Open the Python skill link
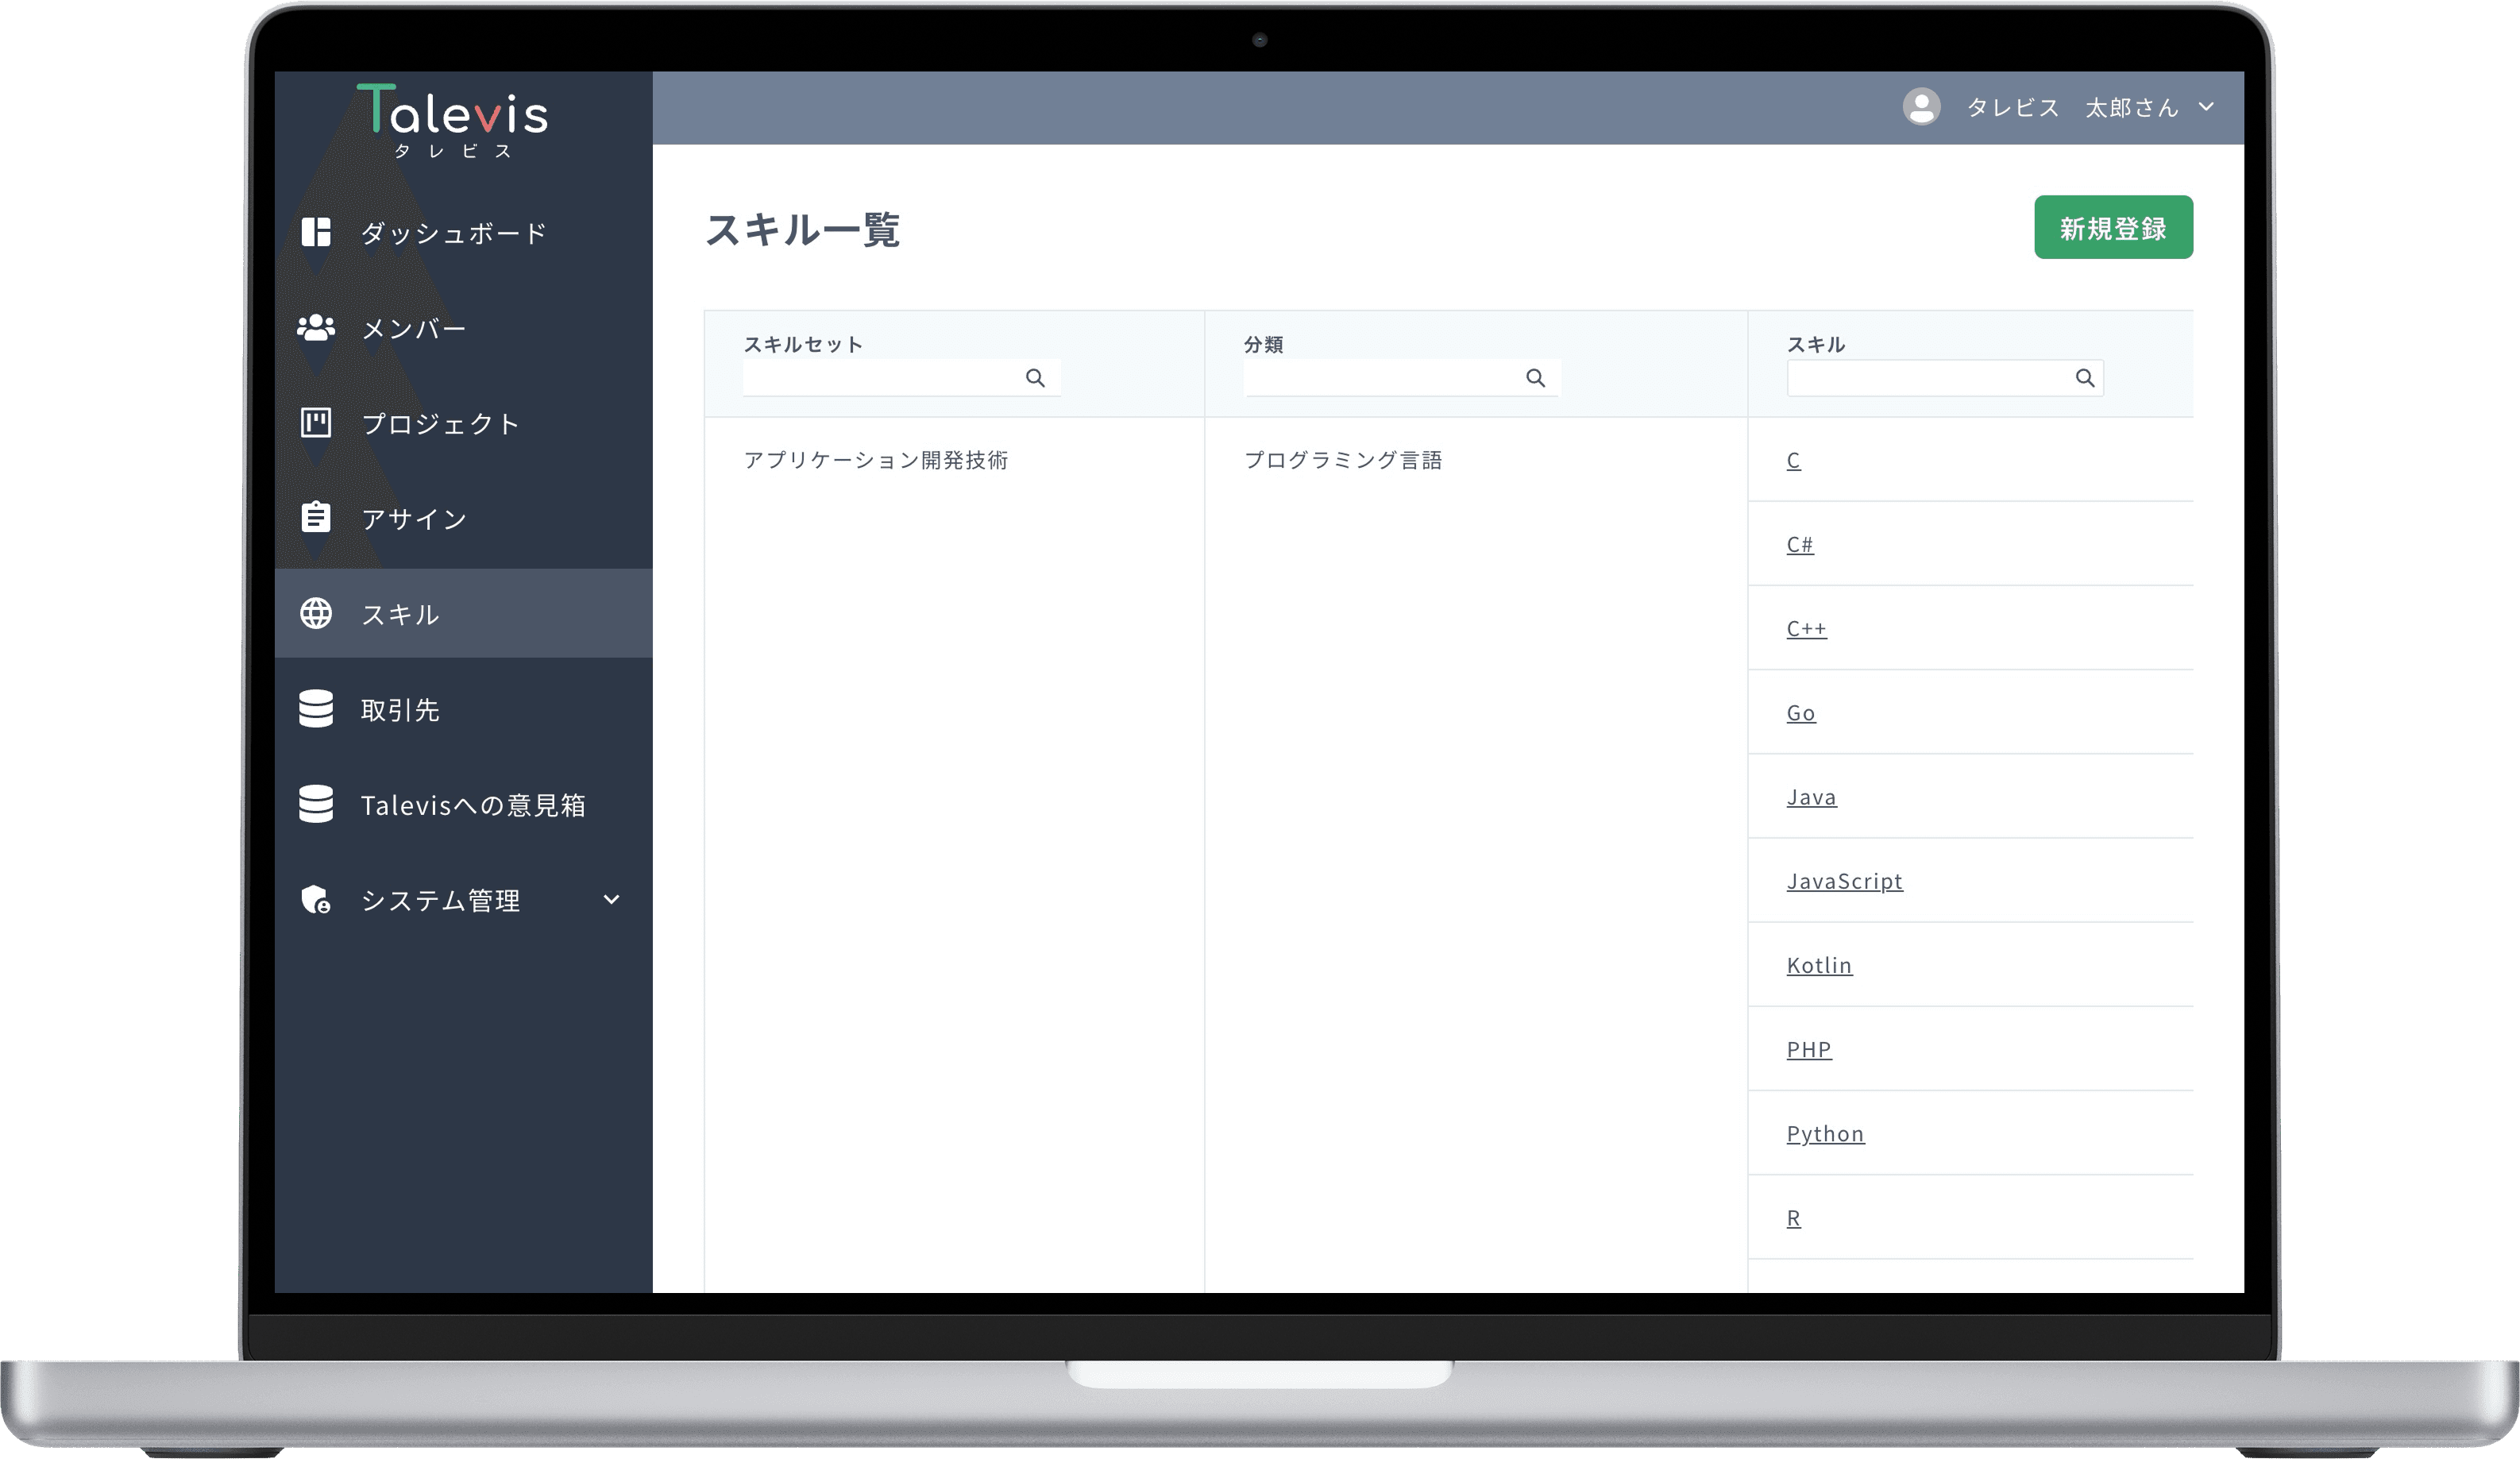This screenshot has height=1459, width=2520. [x=1825, y=1133]
